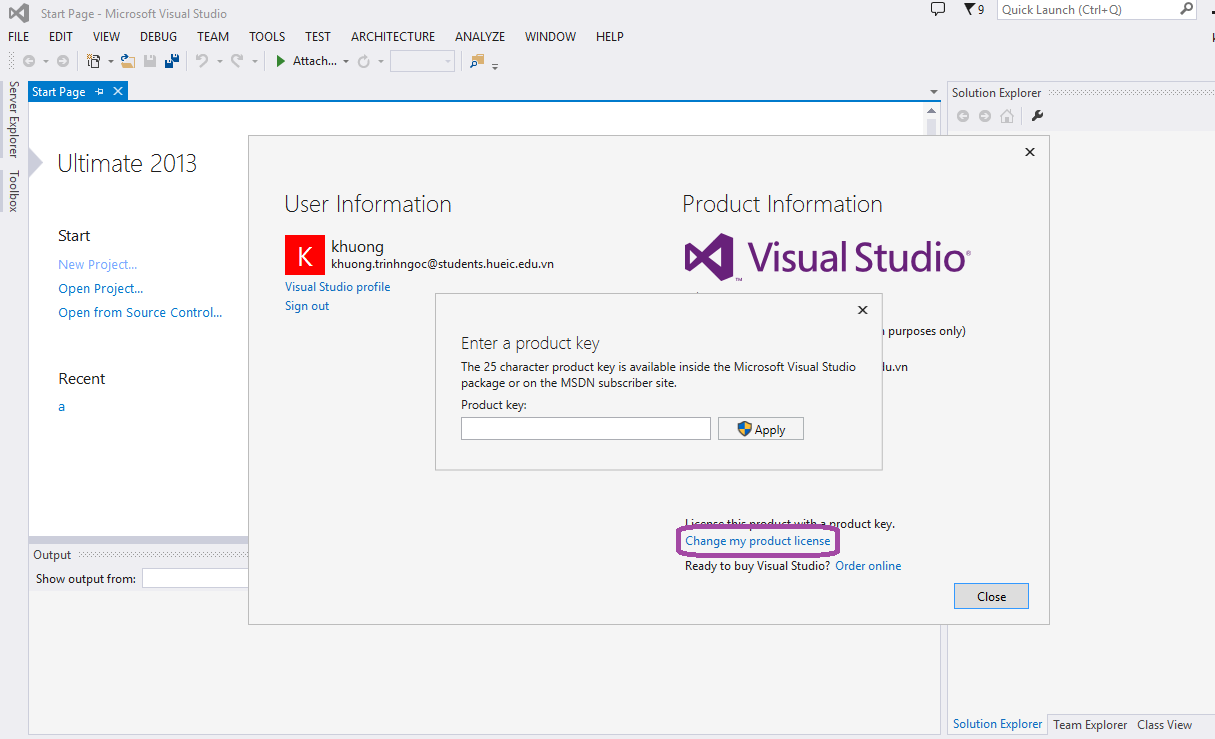Click the Navigate Forward toolbar arrow
This screenshot has height=739, width=1215.
63,61
